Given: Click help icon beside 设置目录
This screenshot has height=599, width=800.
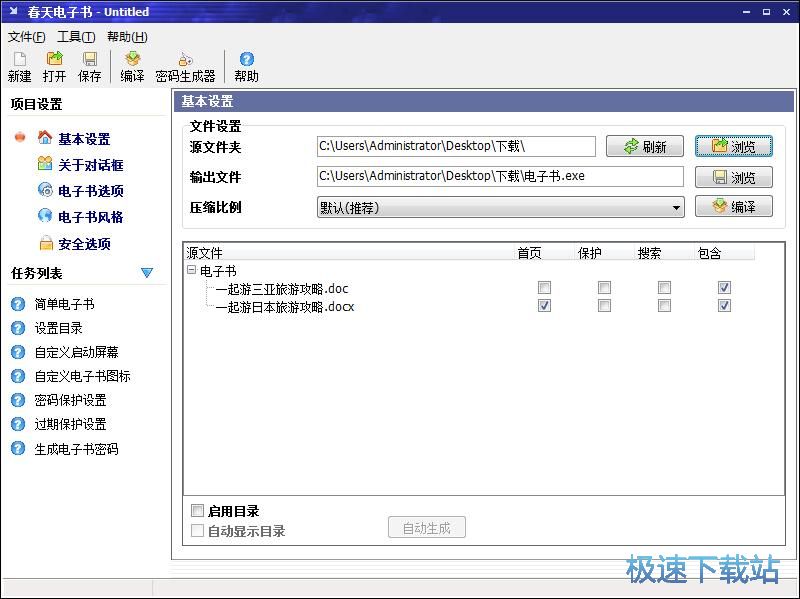Looking at the screenshot, I should pyautogui.click(x=18, y=328).
